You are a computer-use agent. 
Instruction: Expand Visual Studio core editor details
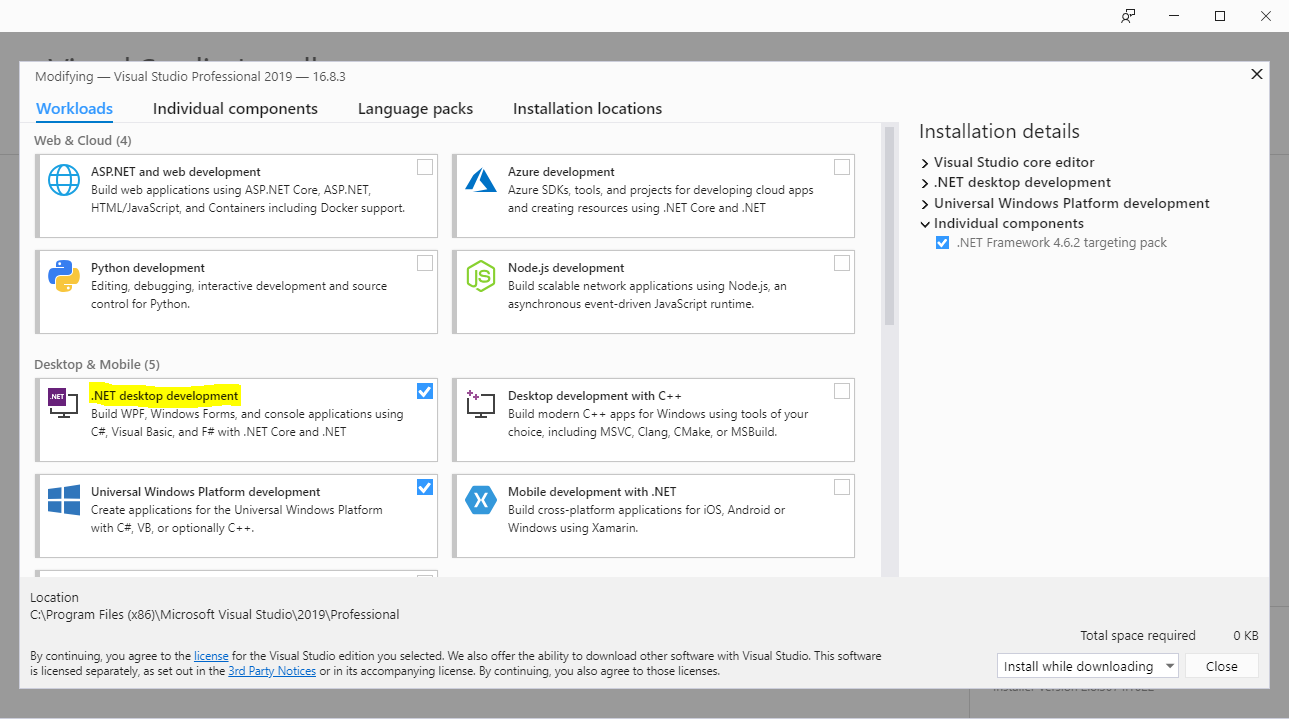point(925,163)
